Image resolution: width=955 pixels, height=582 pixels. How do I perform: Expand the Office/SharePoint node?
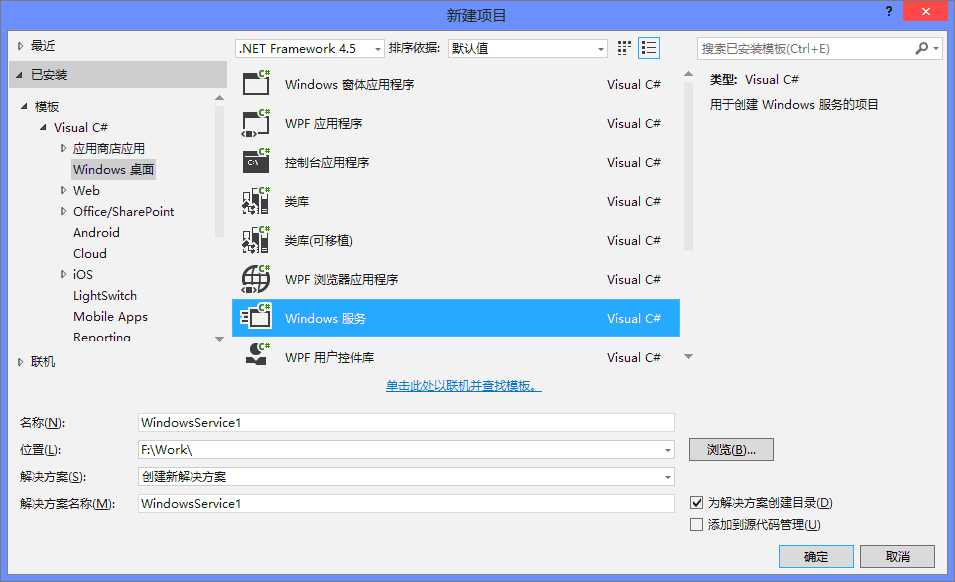click(63, 211)
